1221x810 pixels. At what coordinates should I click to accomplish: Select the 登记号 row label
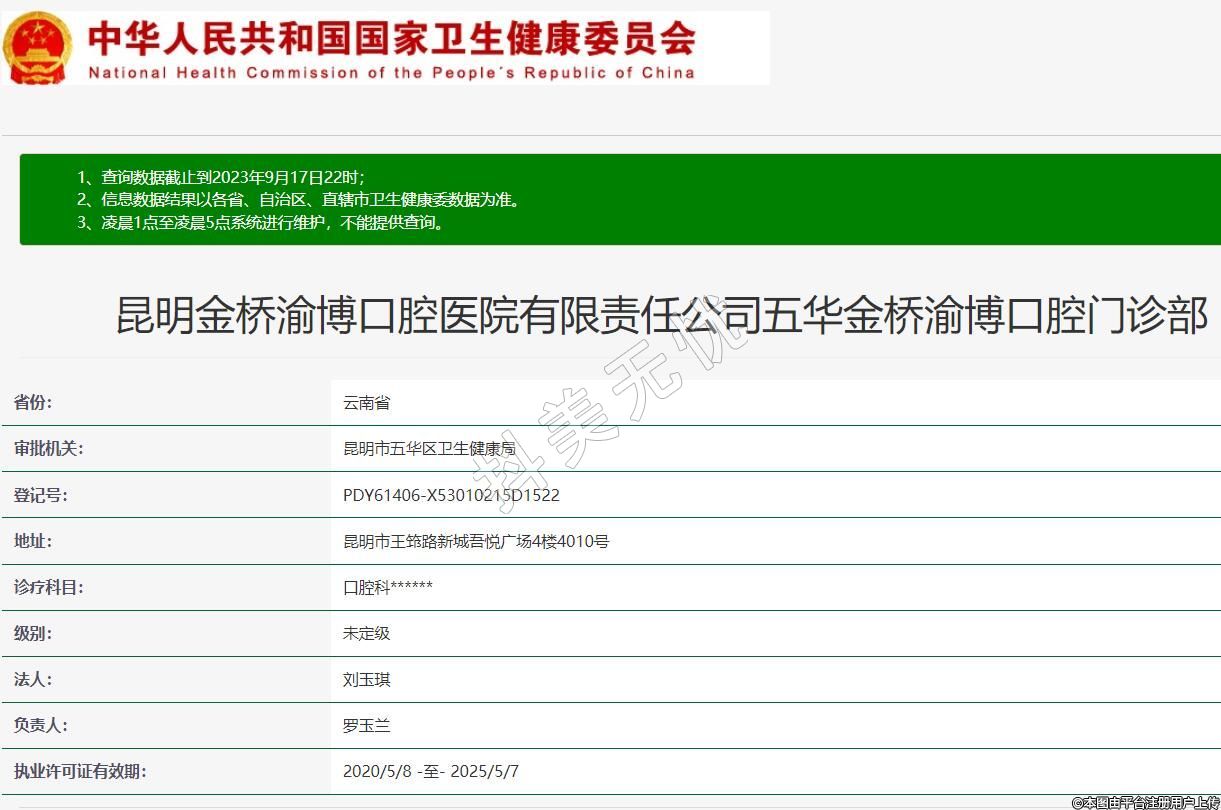41,495
